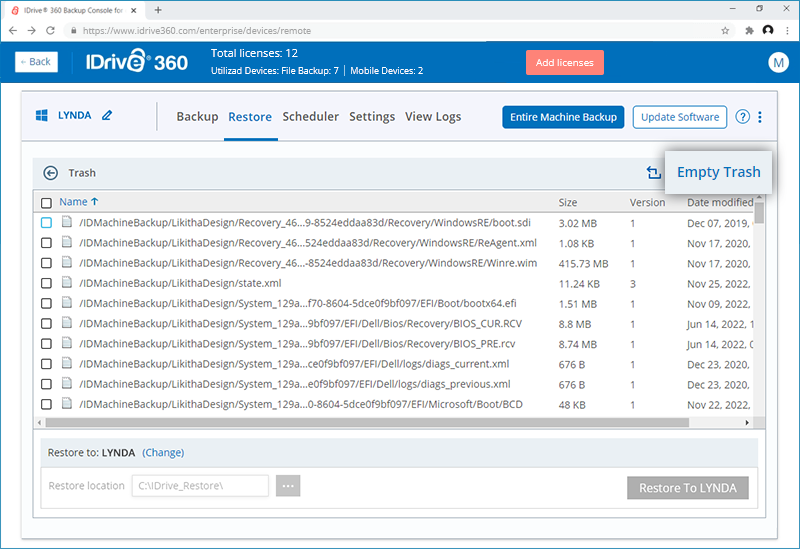Switch to the Backup tab
The image size is (800, 549).
(197, 116)
